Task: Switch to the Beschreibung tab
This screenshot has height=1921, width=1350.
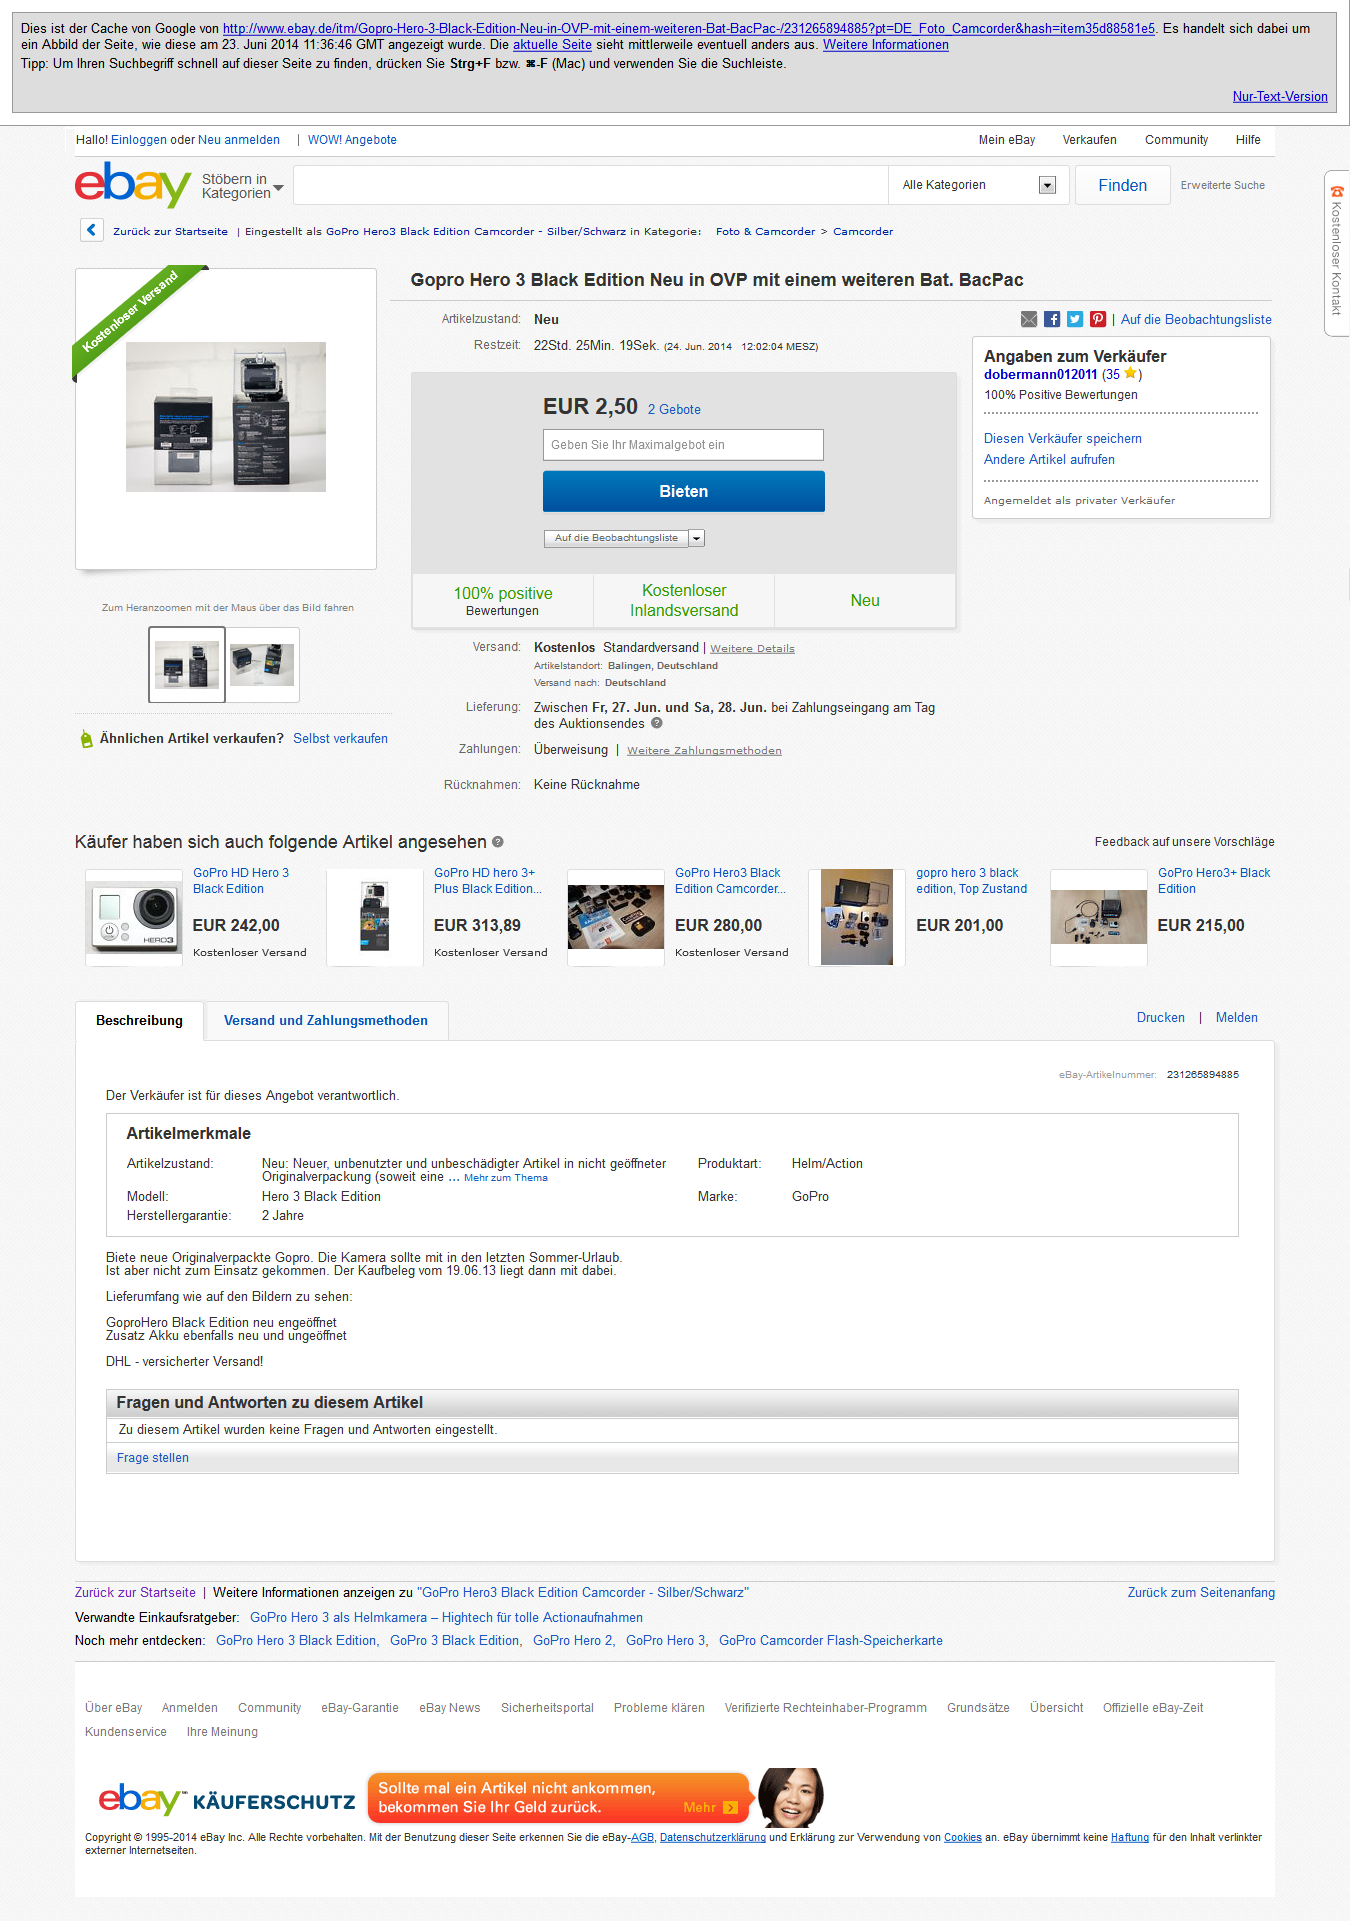Action: [140, 1021]
